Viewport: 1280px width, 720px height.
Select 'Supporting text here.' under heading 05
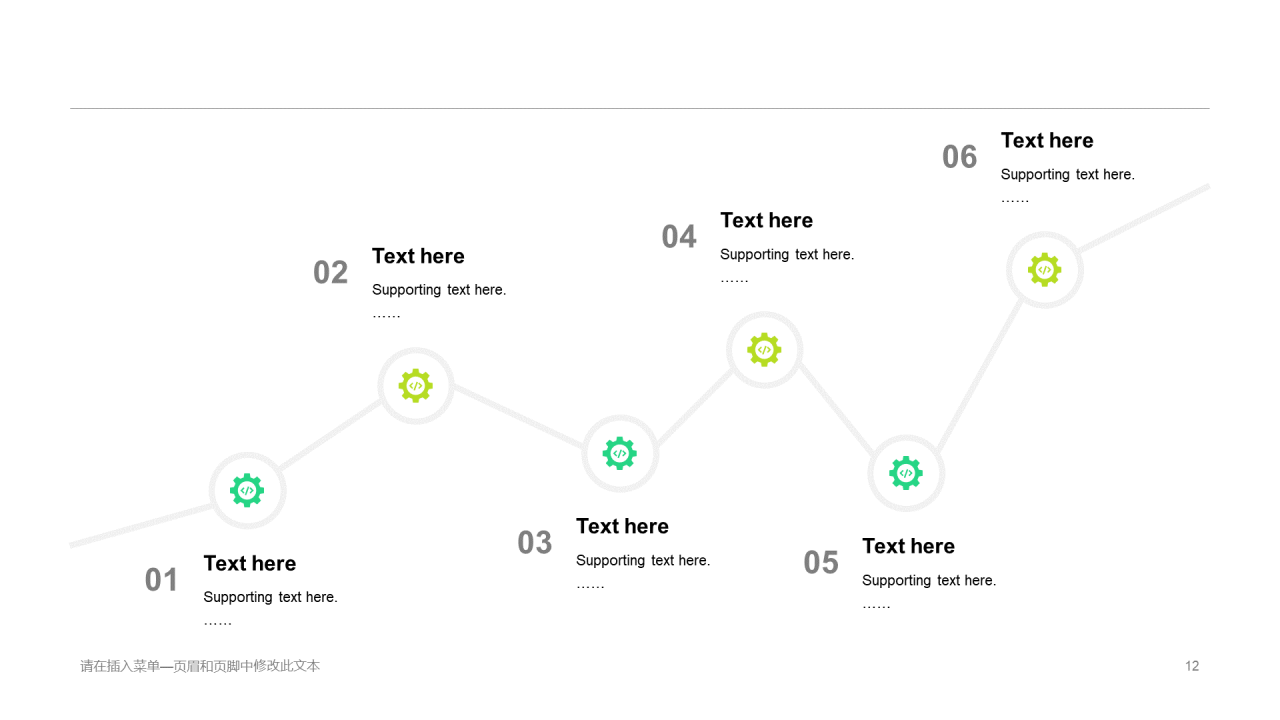tap(929, 580)
